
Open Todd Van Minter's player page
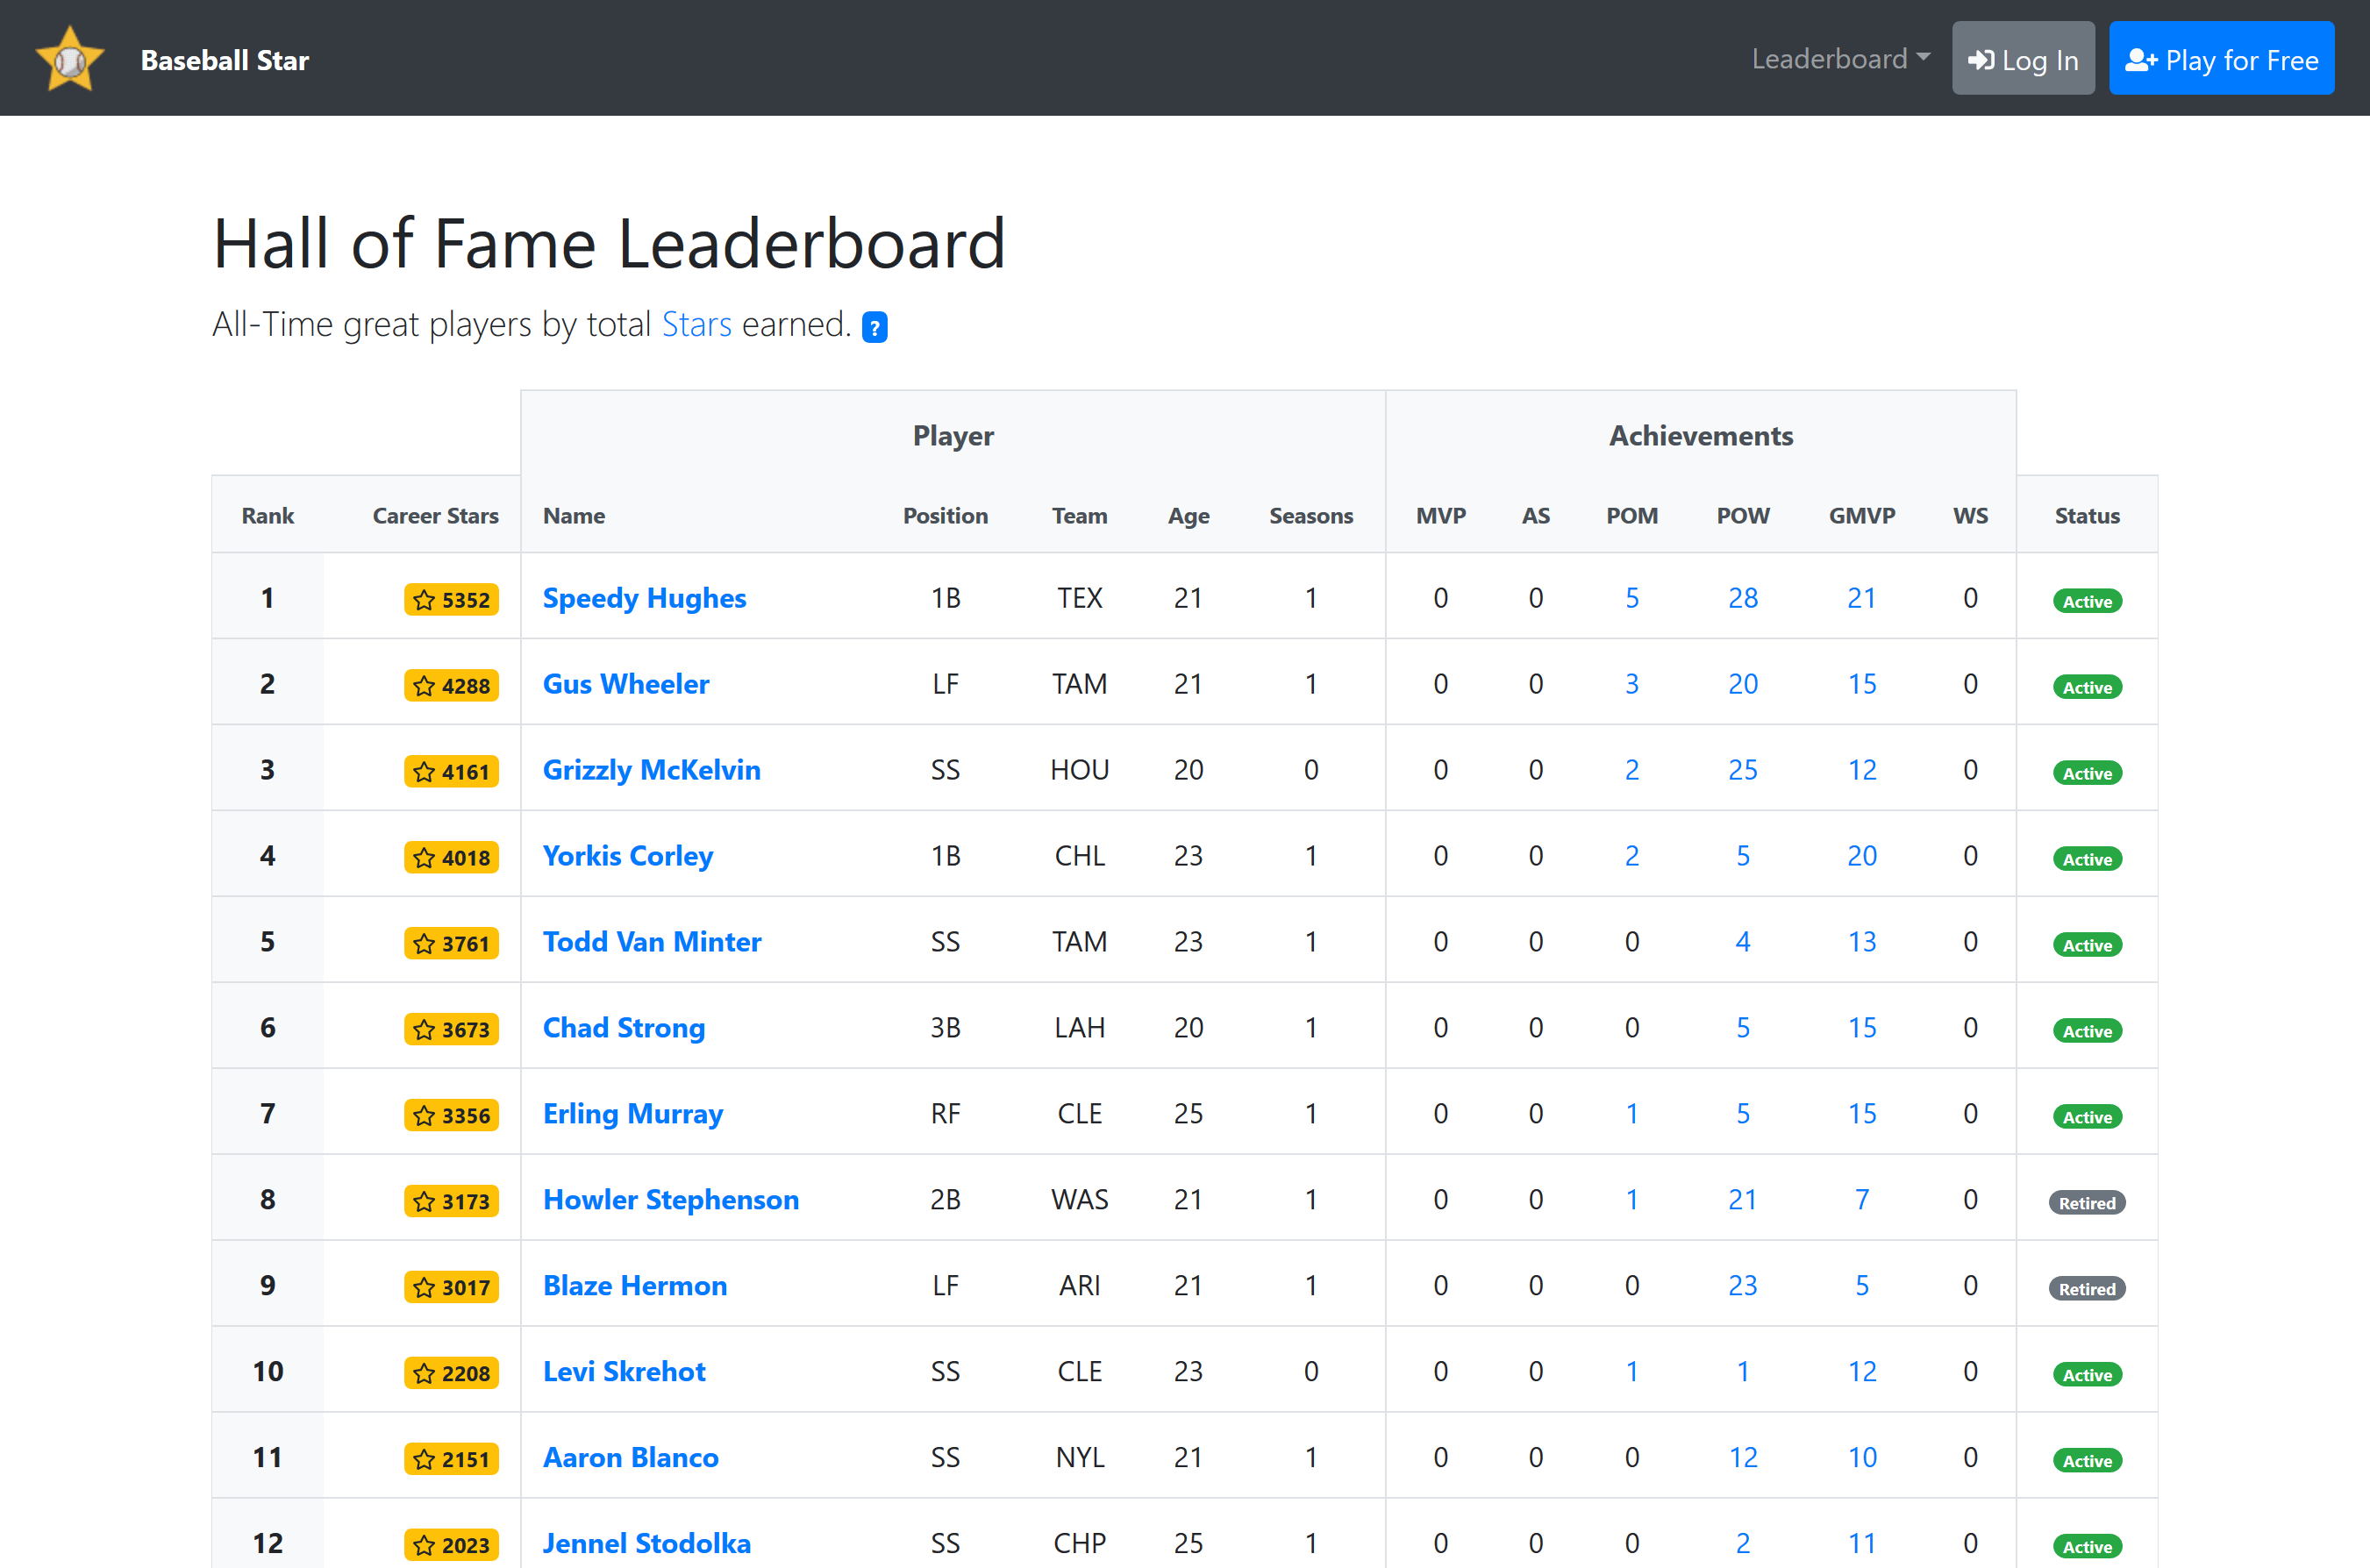coord(651,942)
